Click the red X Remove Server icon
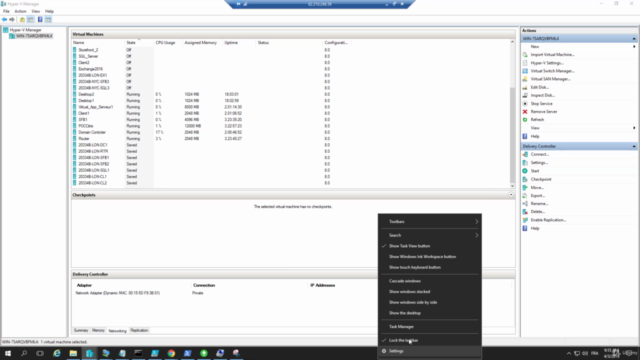Screen dimensions: 640x360 [525, 111]
